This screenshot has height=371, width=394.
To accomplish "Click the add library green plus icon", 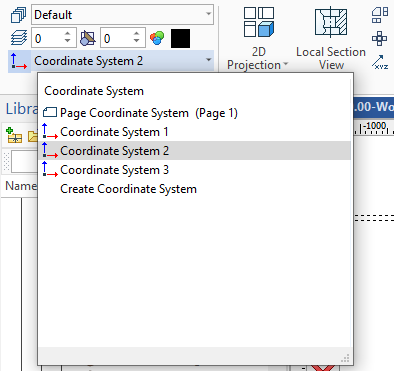I will pyautogui.click(x=14, y=135).
